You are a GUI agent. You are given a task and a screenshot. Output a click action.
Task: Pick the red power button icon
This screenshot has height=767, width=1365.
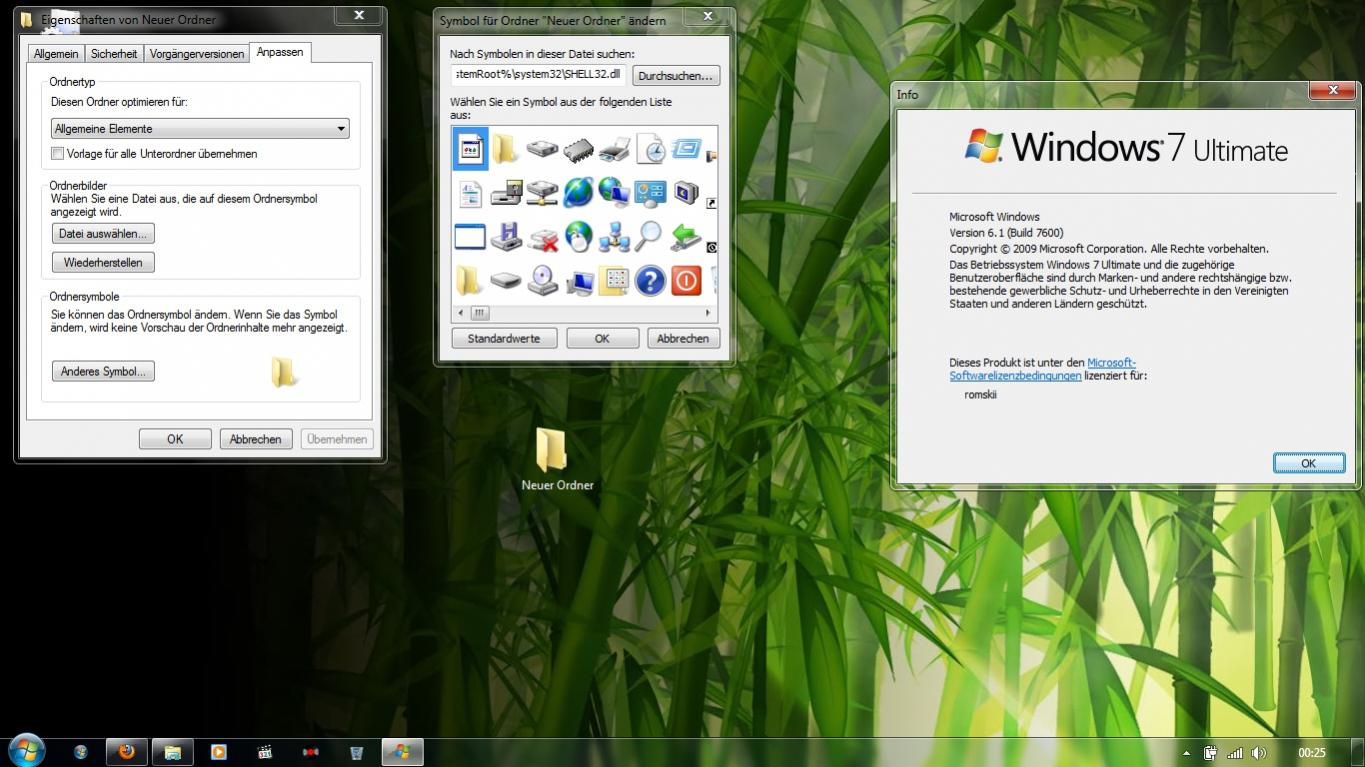pyautogui.click(x=686, y=281)
